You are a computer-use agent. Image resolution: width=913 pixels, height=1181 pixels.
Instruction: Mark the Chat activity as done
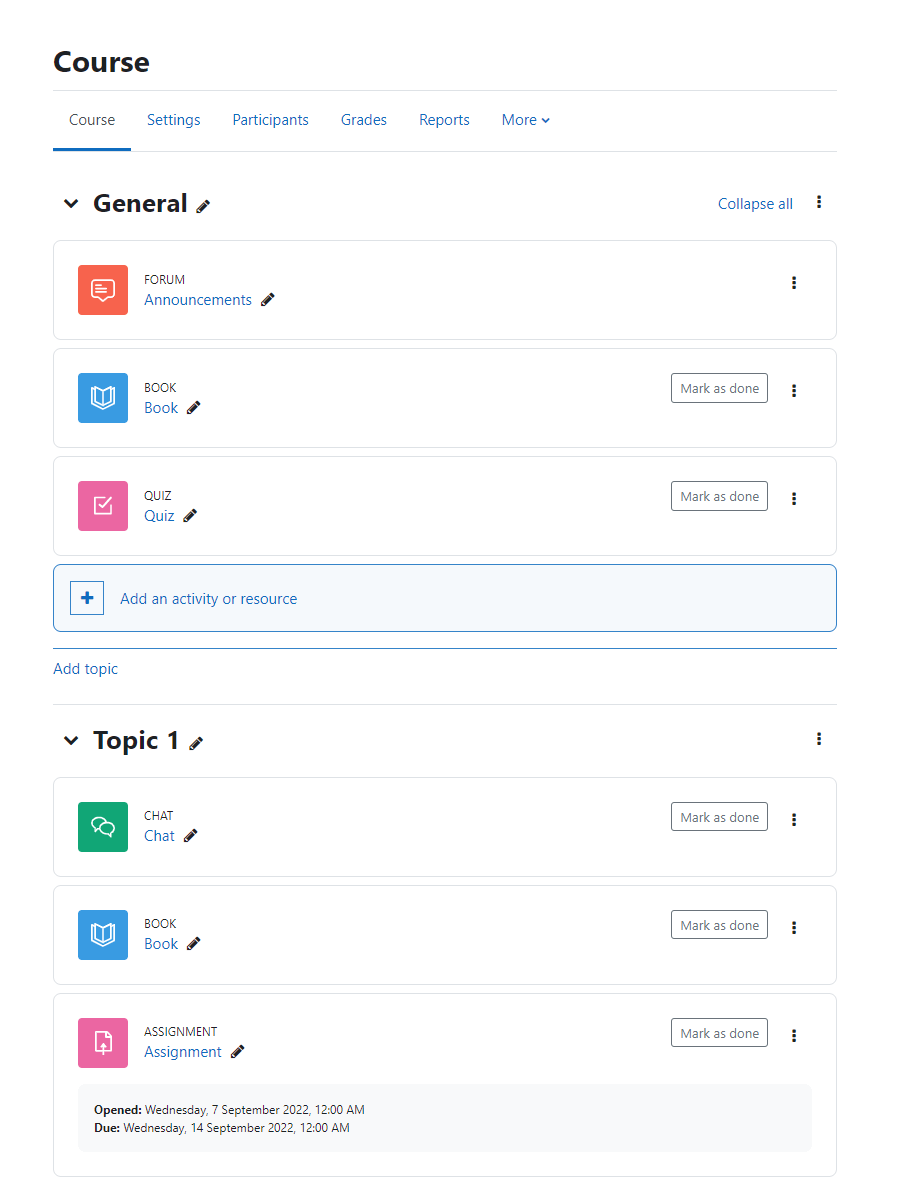719,816
